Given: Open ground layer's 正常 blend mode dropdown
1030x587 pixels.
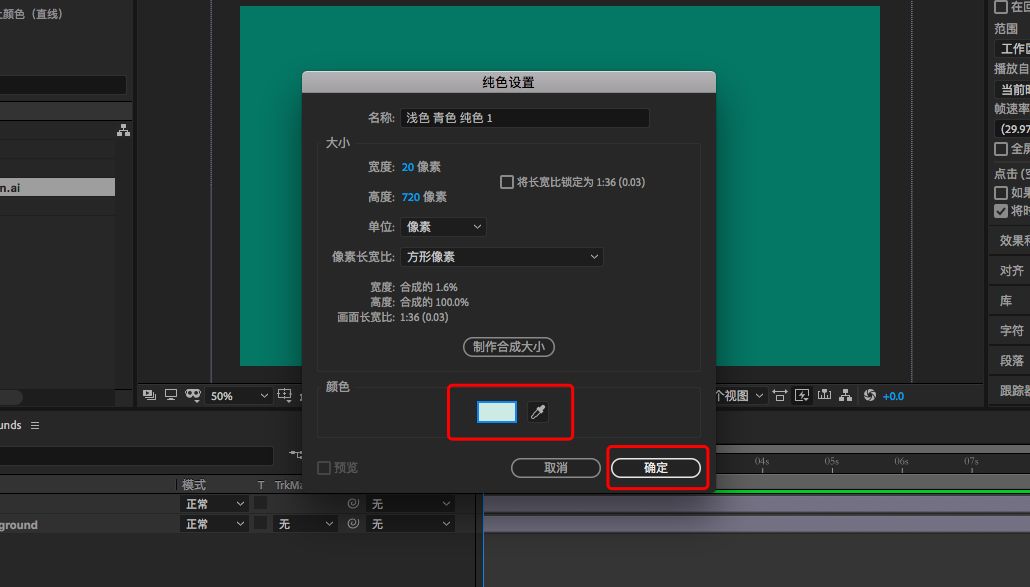Looking at the screenshot, I should 214,524.
